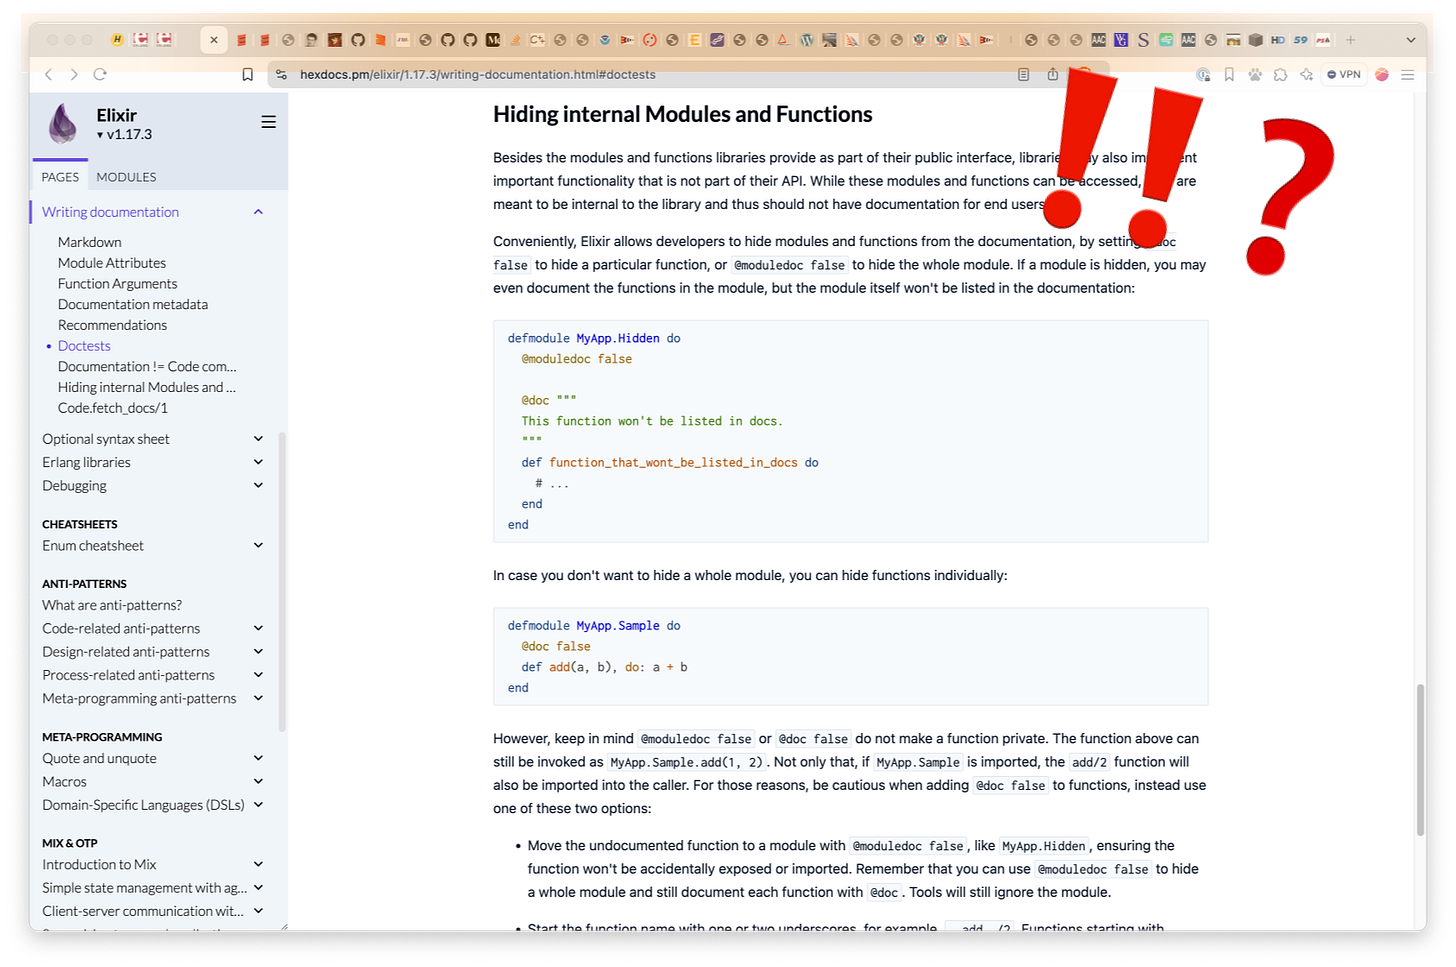Open the Documentation metadata link
Image resolution: width=1456 pixels, height=967 pixels.
click(x=133, y=304)
